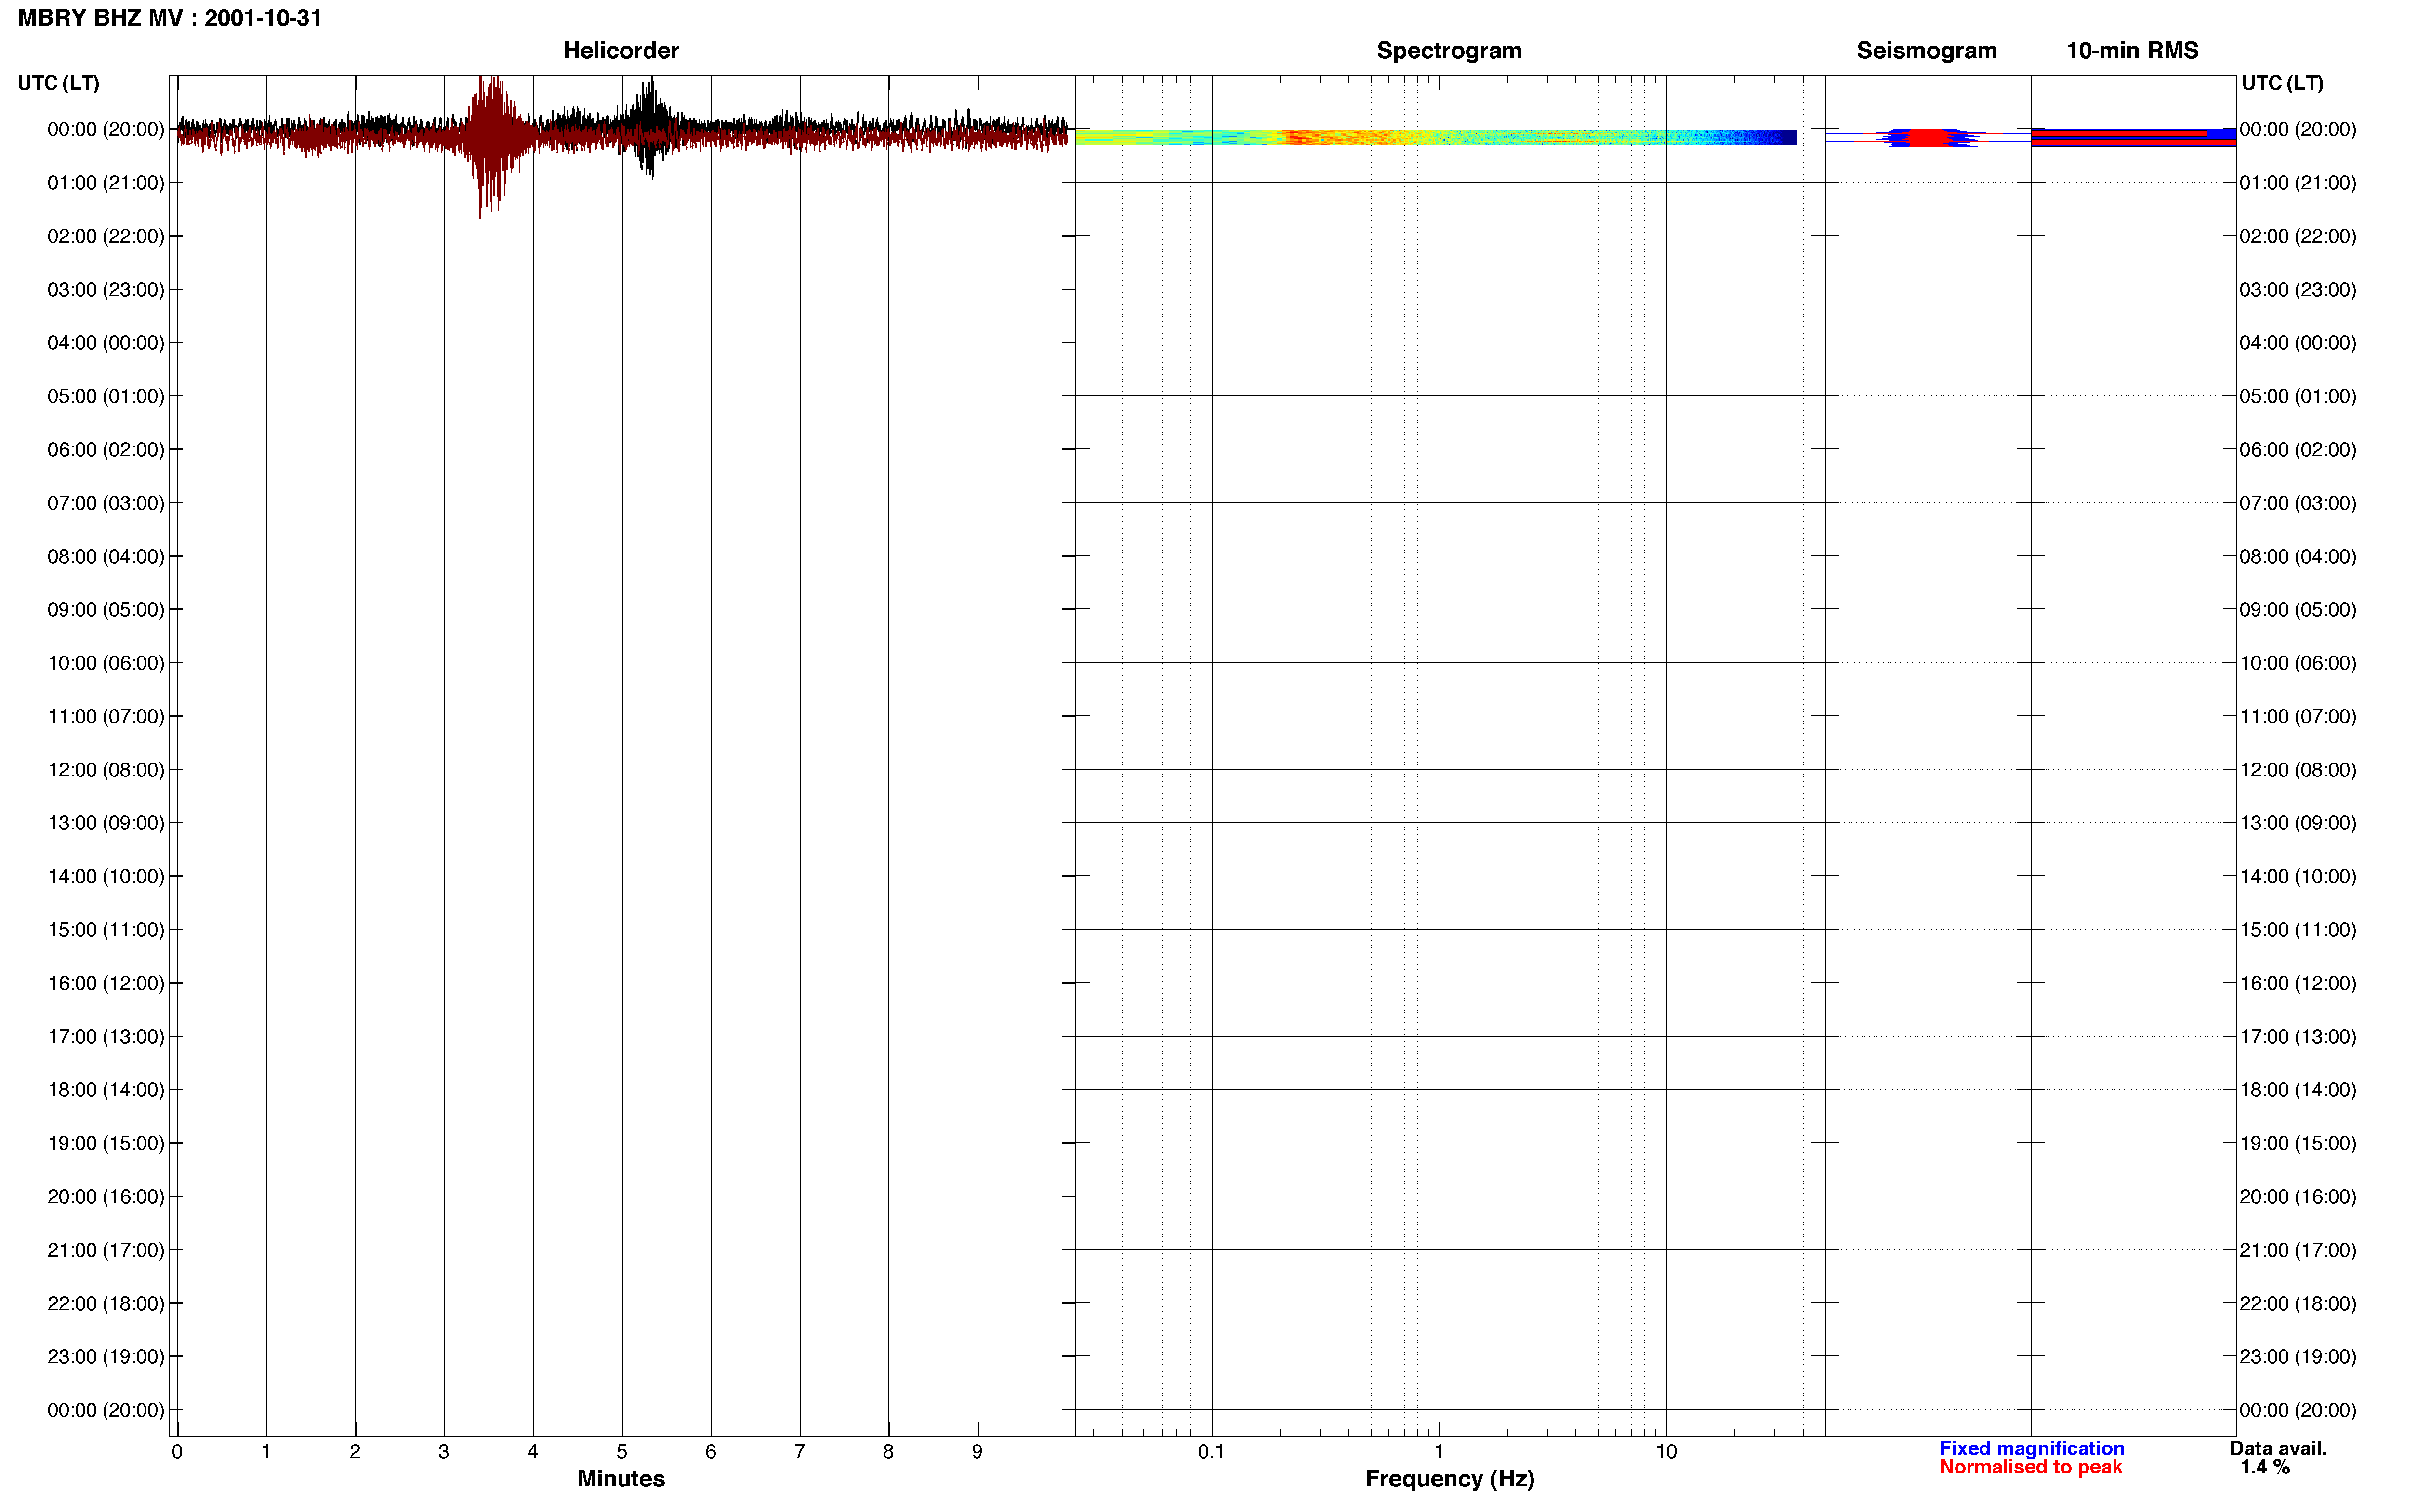Click '19:00 (15:00)' on the RMS-side time axis

2298,1144
